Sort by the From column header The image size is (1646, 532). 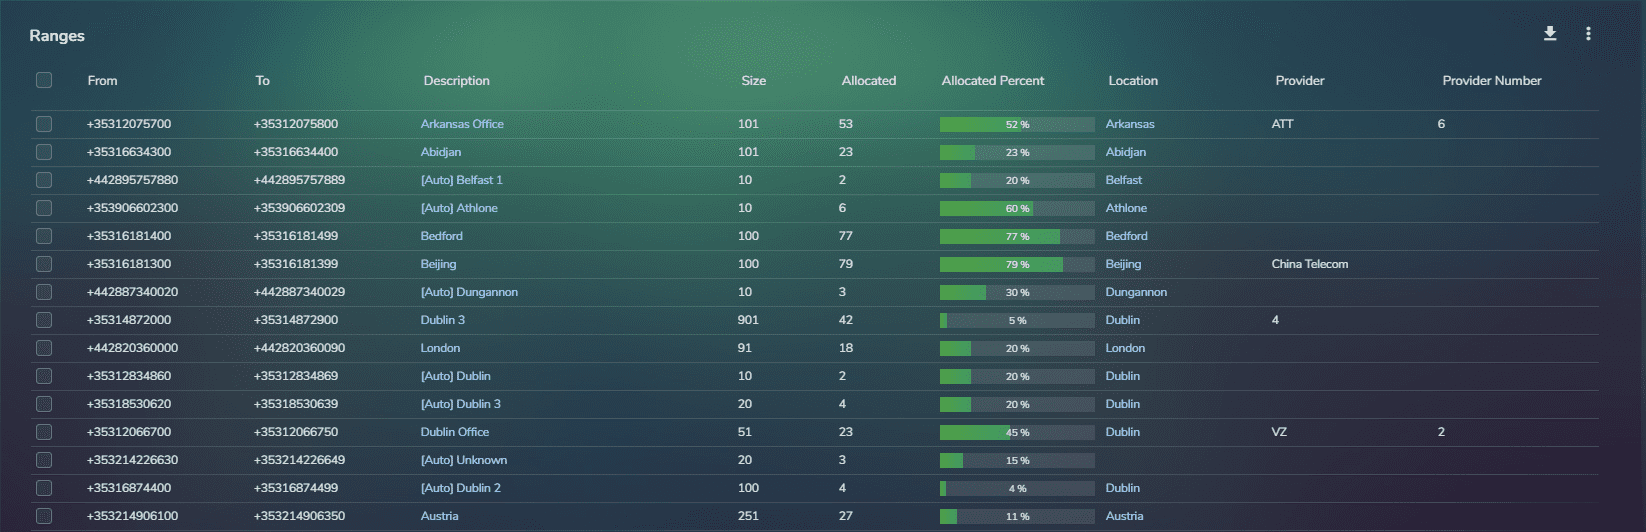click(x=102, y=81)
